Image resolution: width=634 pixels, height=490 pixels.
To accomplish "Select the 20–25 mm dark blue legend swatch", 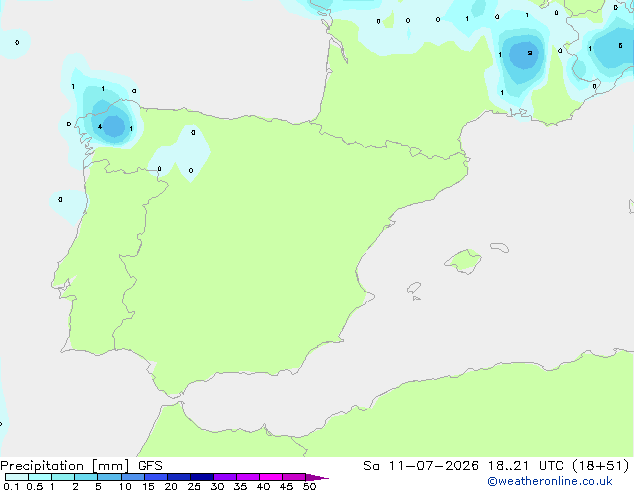I will click(x=178, y=477).
